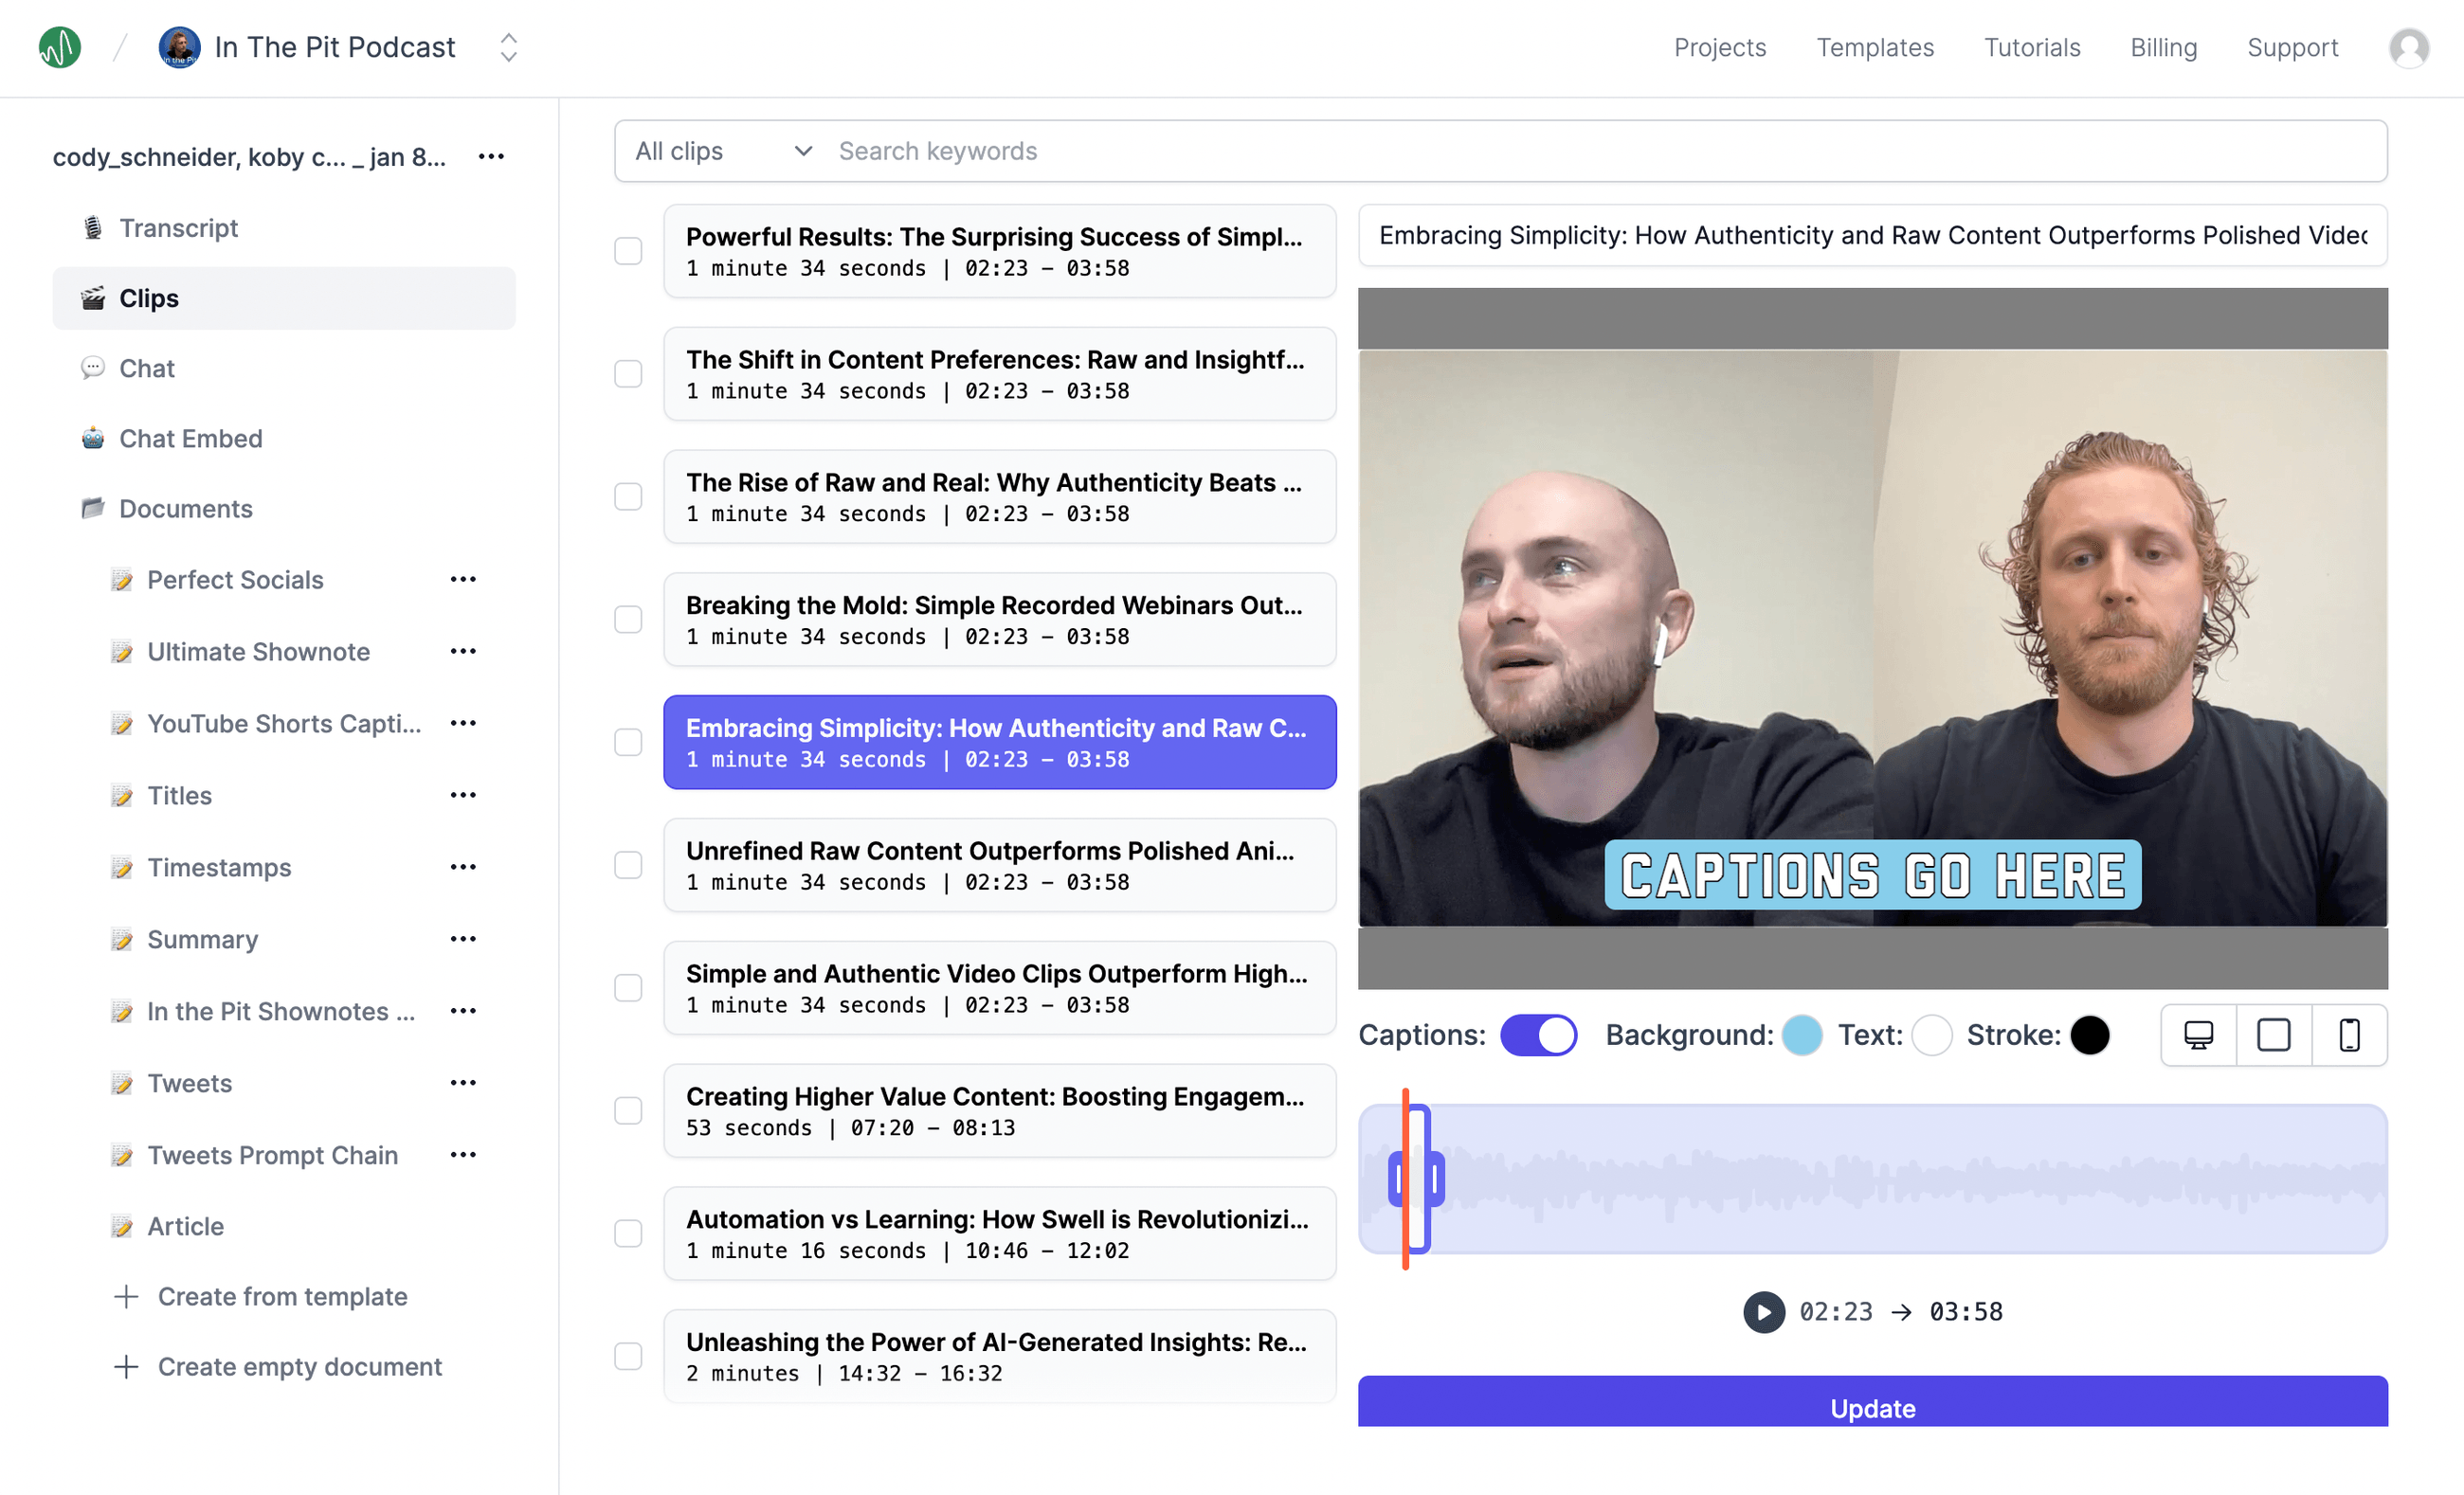Viewport: 2464px width, 1495px height.
Task: Check the Powerful Results clip checkbox
Action: (x=628, y=251)
